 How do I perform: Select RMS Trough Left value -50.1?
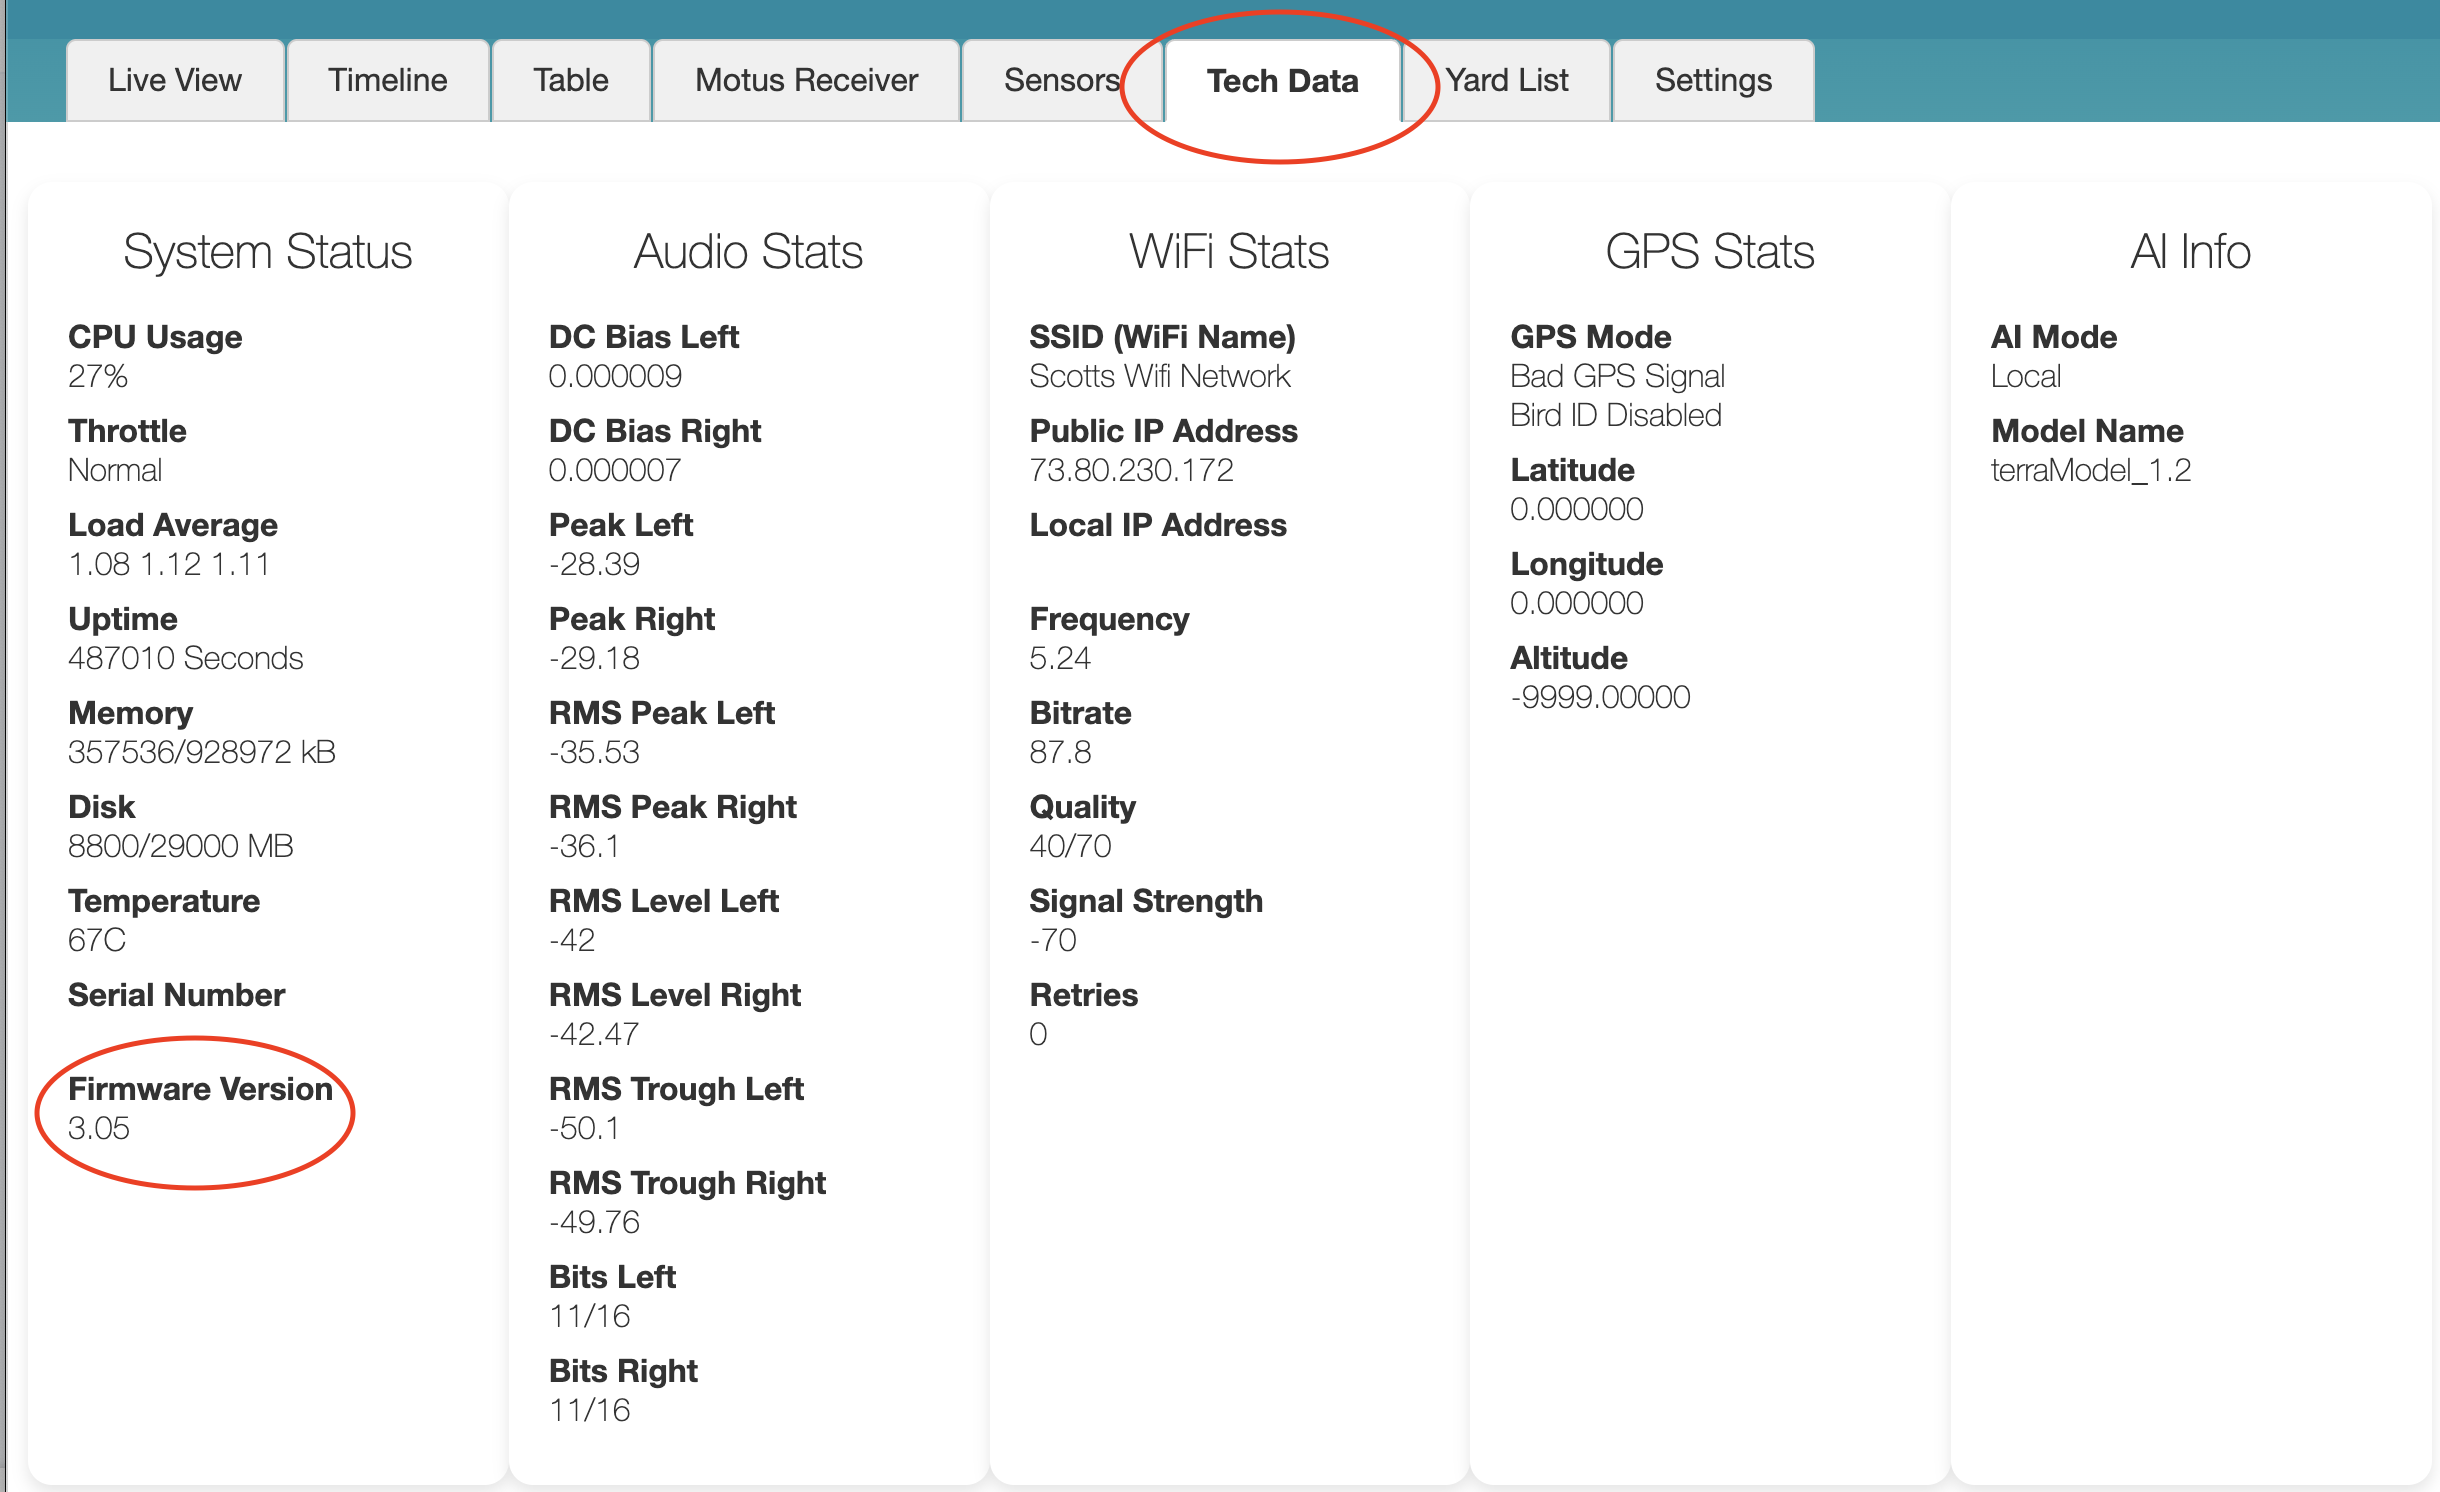[x=584, y=1128]
